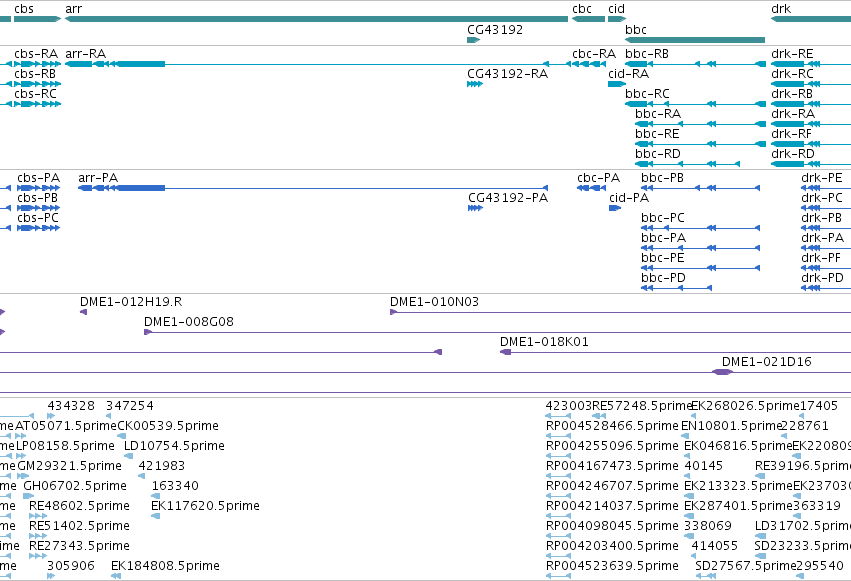
Task: Select the drk-PF protein label
Action: click(x=821, y=258)
